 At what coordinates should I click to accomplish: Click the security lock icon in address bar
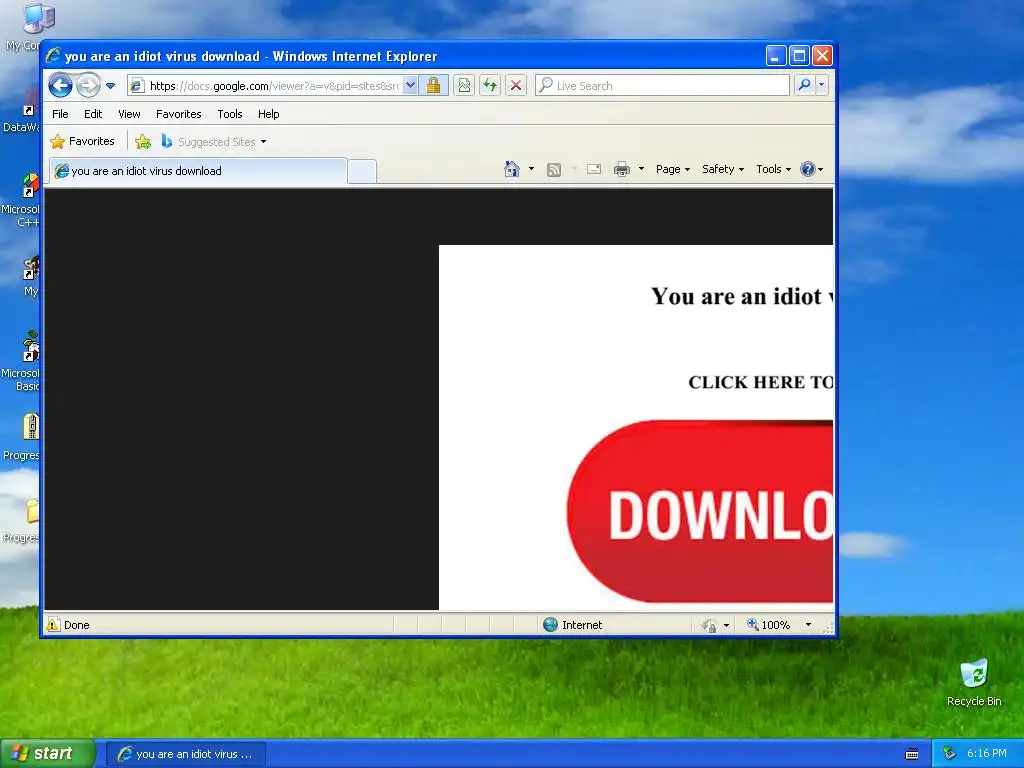[433, 85]
